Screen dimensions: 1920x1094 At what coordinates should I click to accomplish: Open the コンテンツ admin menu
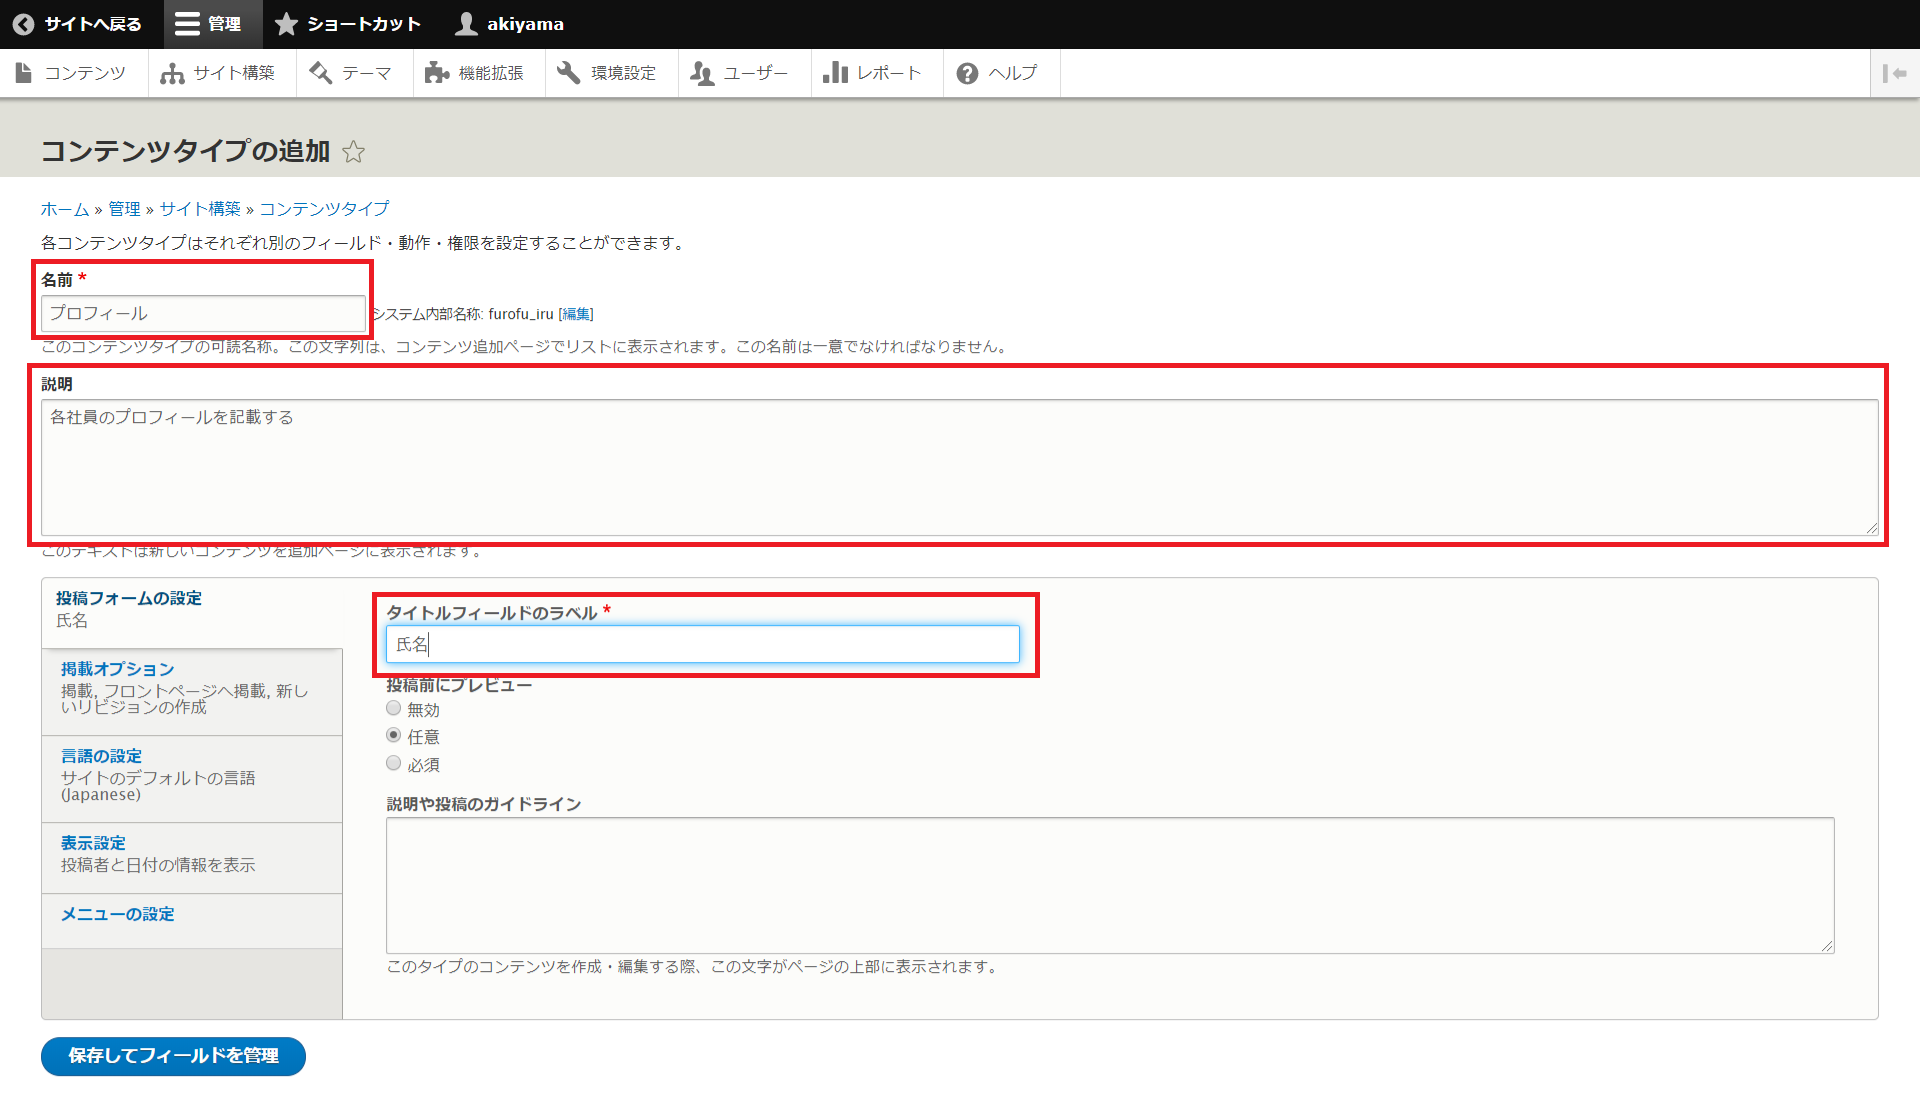(71, 73)
